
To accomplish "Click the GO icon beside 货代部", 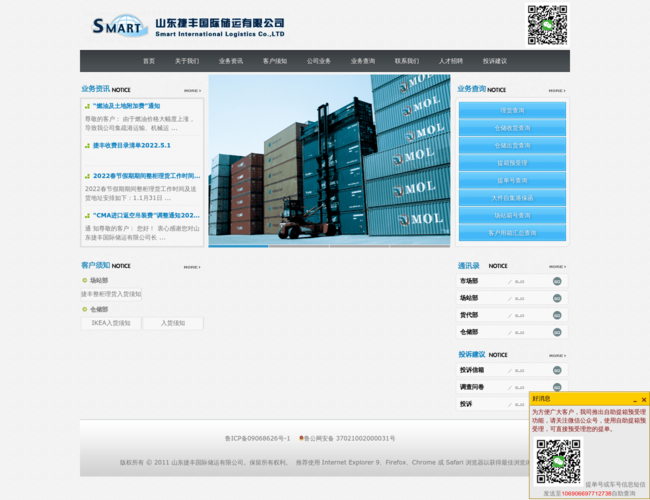I will coord(557,315).
